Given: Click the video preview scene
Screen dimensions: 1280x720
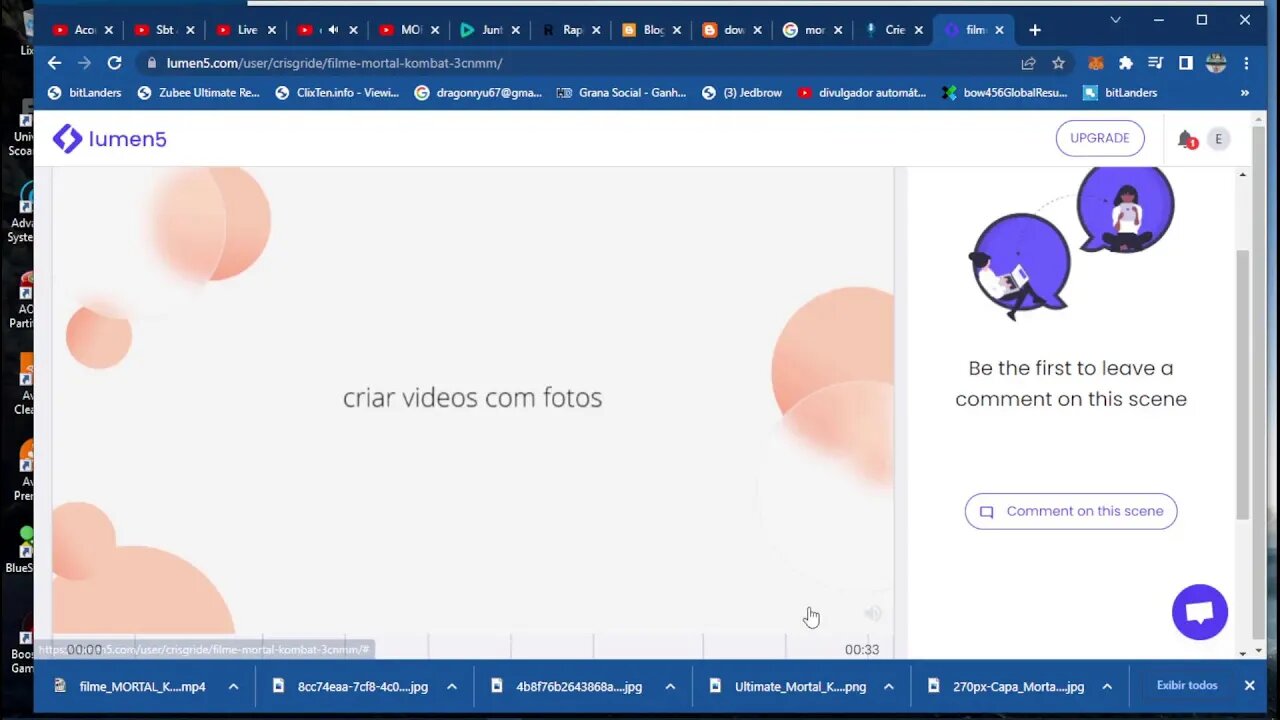Looking at the screenshot, I should click(472, 398).
